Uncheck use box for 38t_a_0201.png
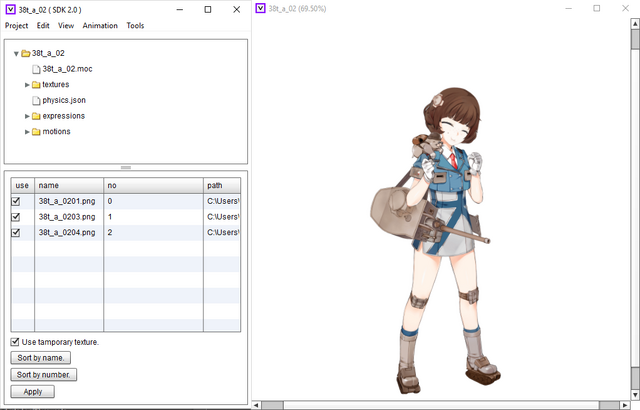The height and width of the screenshot is (410, 640). click(16, 201)
